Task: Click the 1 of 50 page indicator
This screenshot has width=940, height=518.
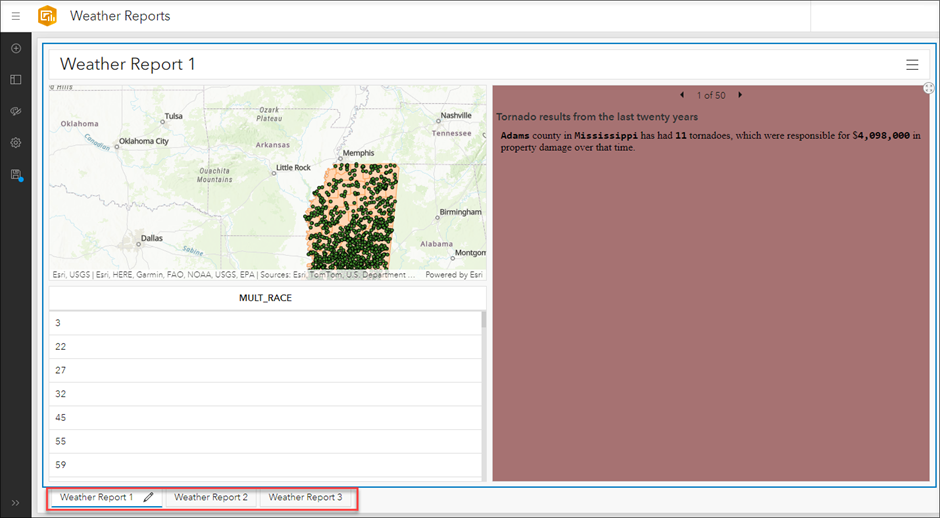Action: coord(711,95)
